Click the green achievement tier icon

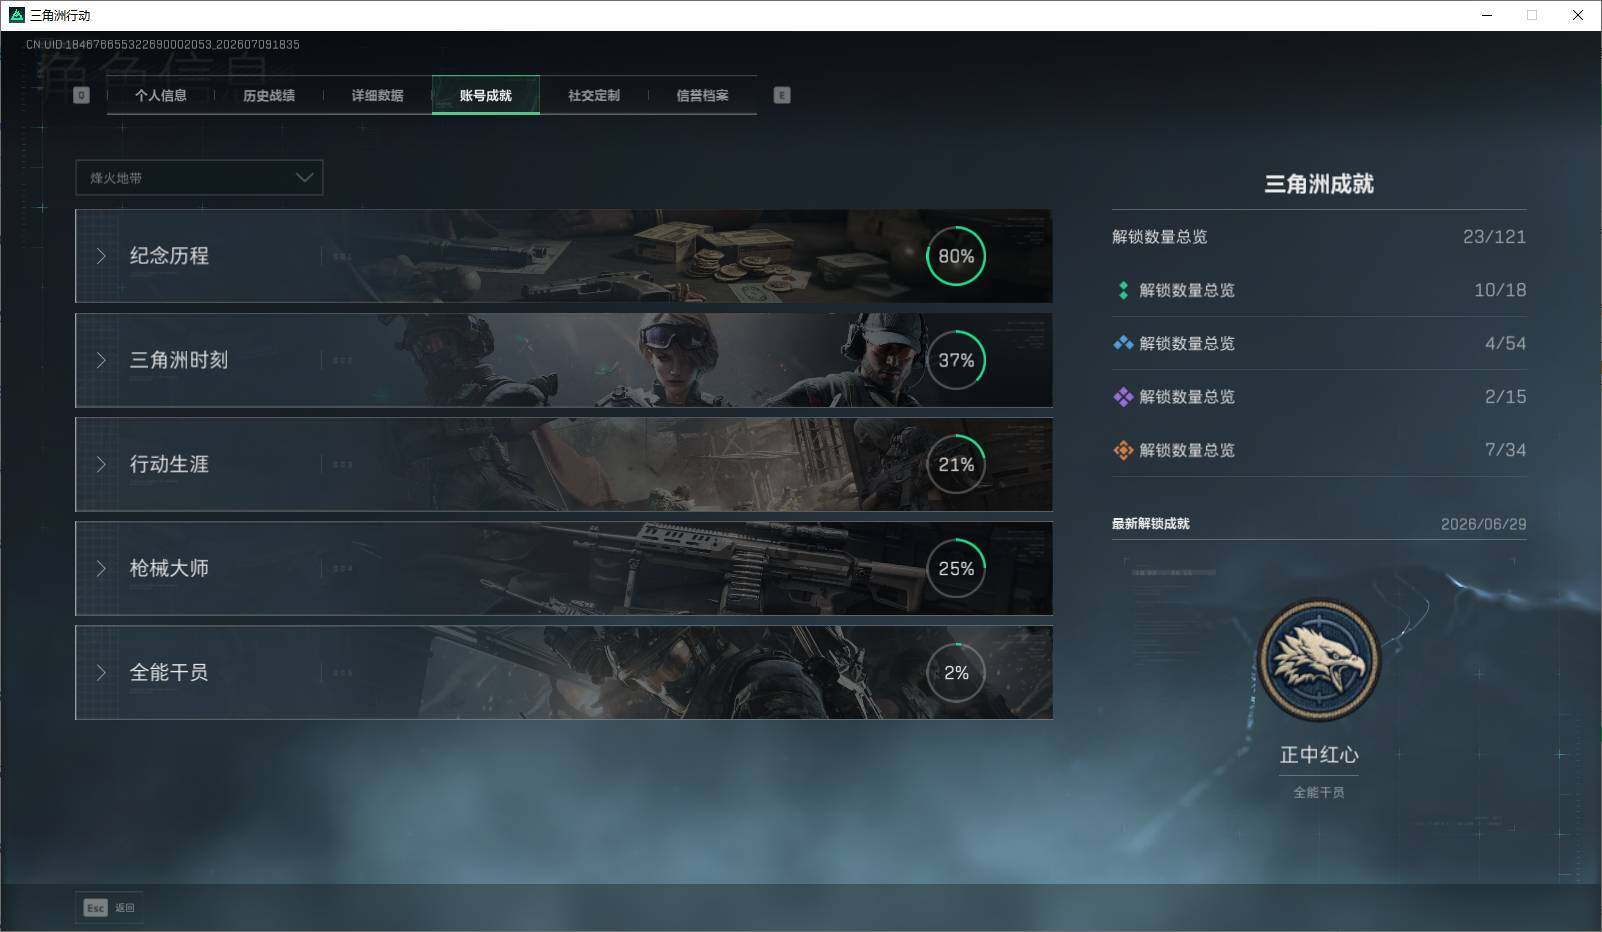pos(1123,290)
